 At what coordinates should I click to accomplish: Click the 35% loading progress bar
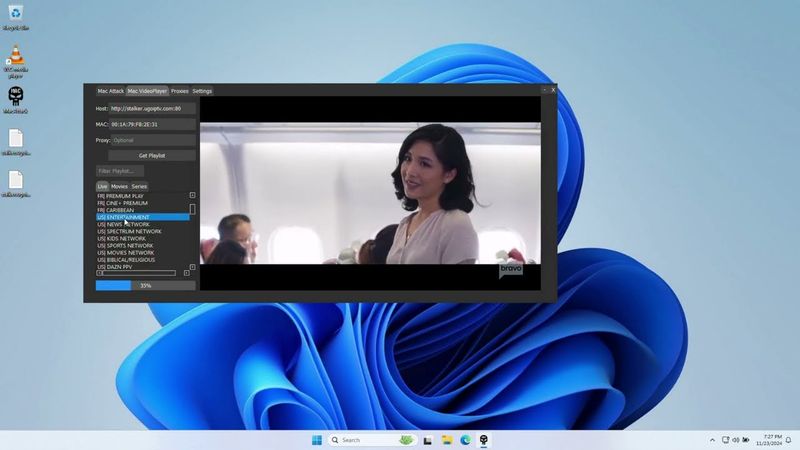[x=145, y=286]
